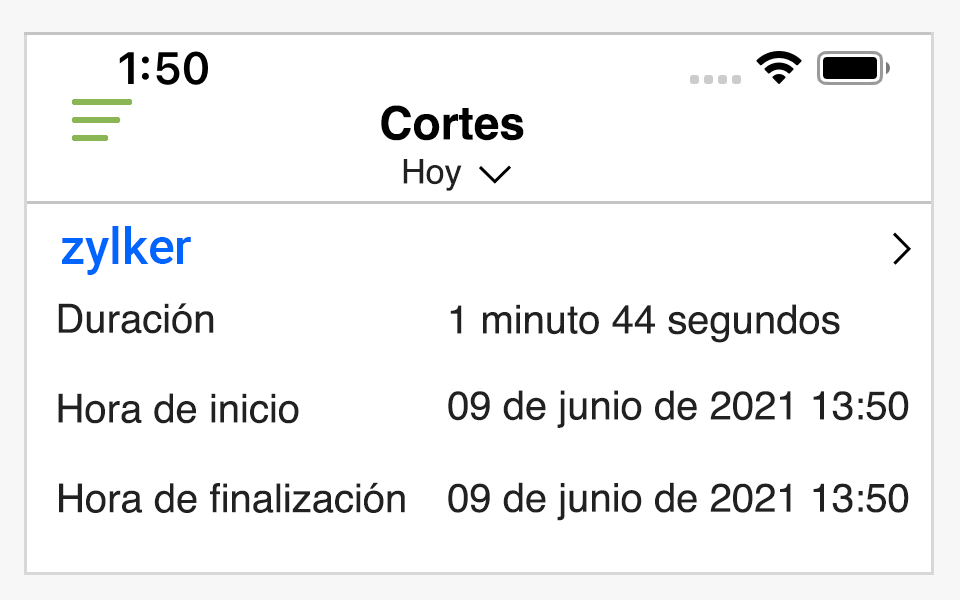This screenshot has width=960, height=600.
Task: Open the zylker monitor link
Action: click(126, 248)
